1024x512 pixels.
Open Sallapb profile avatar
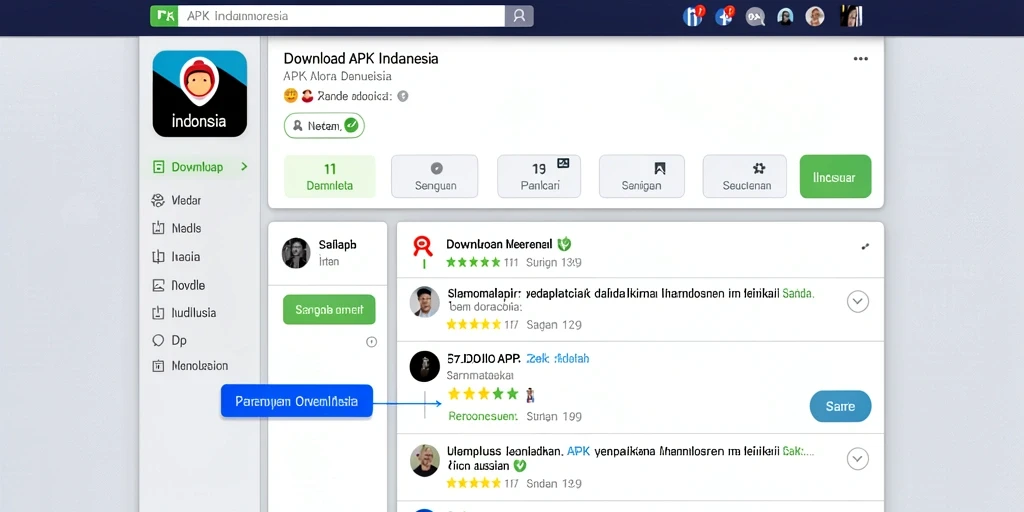point(296,253)
